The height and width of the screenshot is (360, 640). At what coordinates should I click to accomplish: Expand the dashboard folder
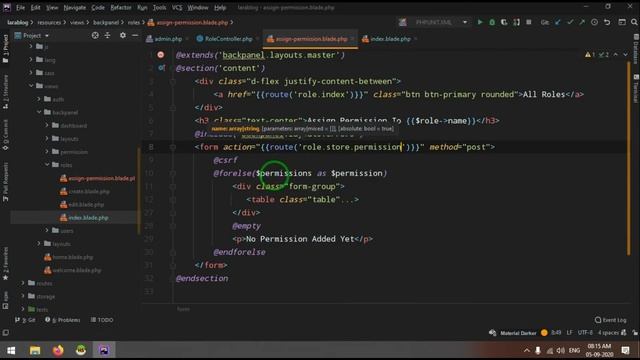(x=47, y=125)
